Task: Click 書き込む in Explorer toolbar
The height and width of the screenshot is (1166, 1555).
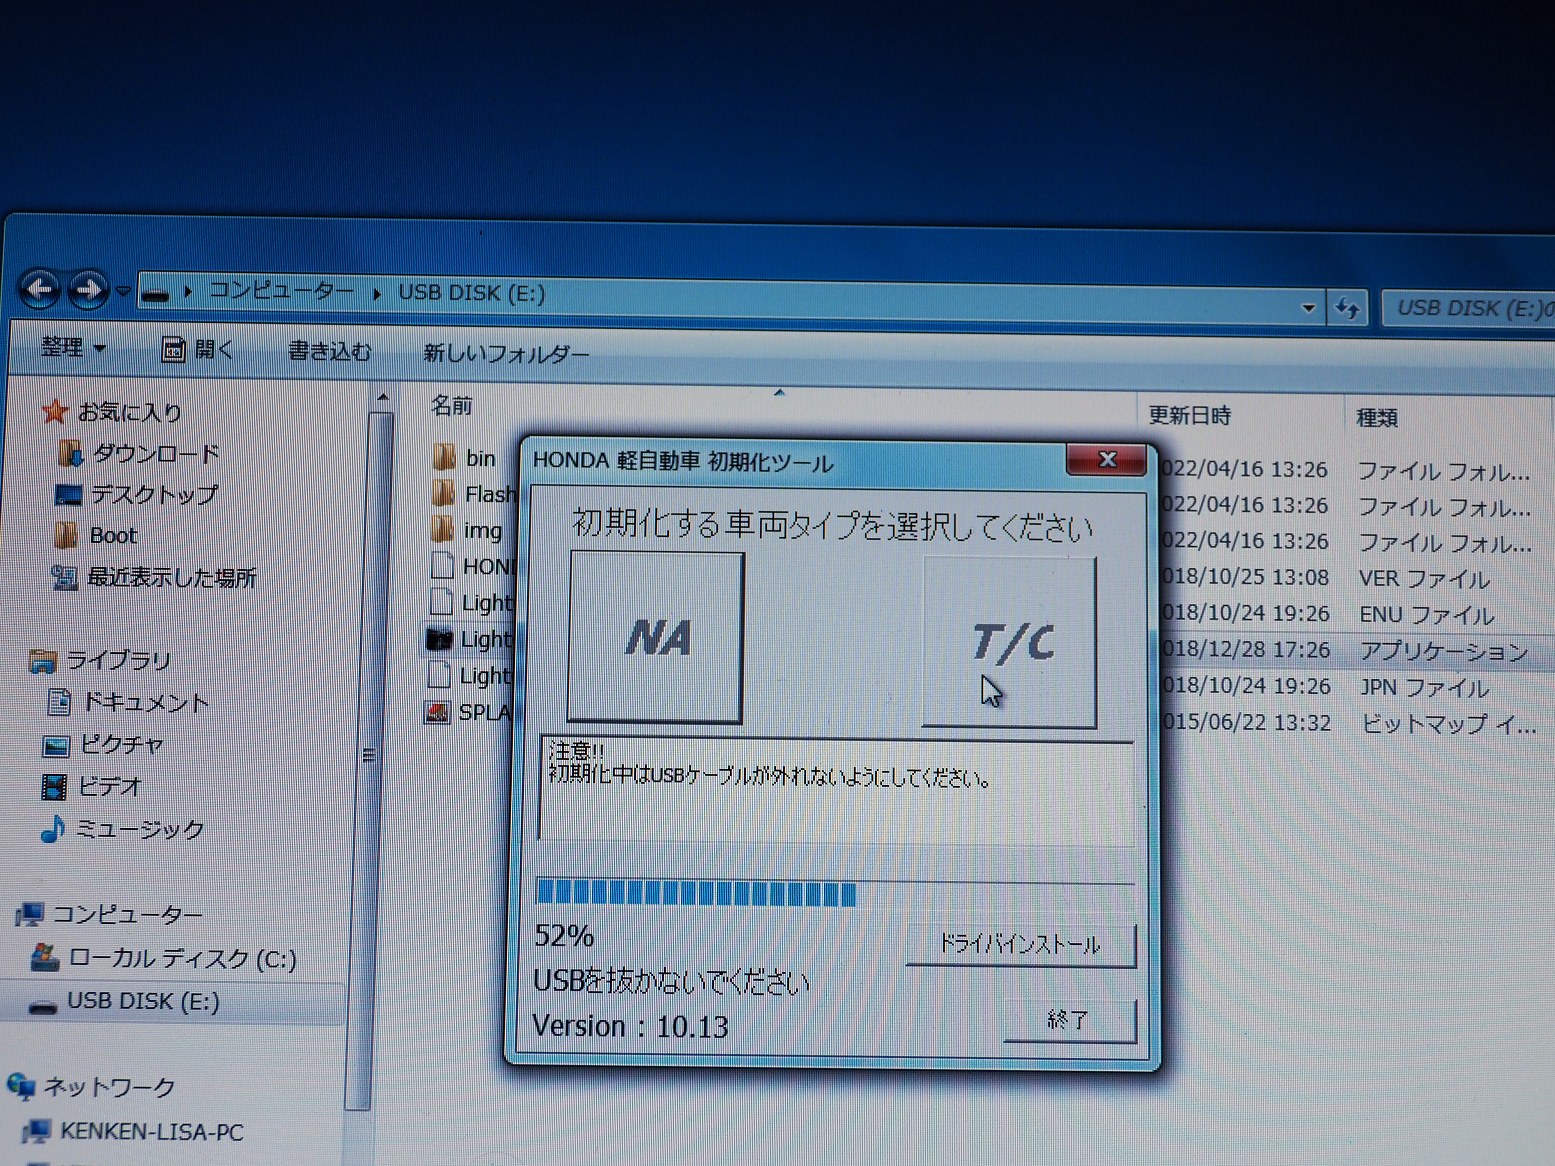Action: pyautogui.click(x=329, y=351)
